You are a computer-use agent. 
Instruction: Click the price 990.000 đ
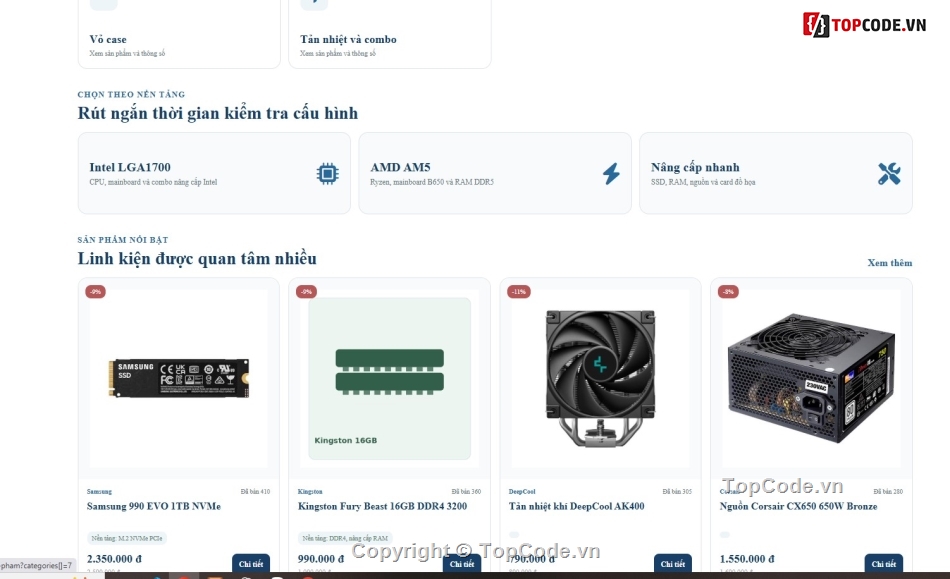[321, 559]
